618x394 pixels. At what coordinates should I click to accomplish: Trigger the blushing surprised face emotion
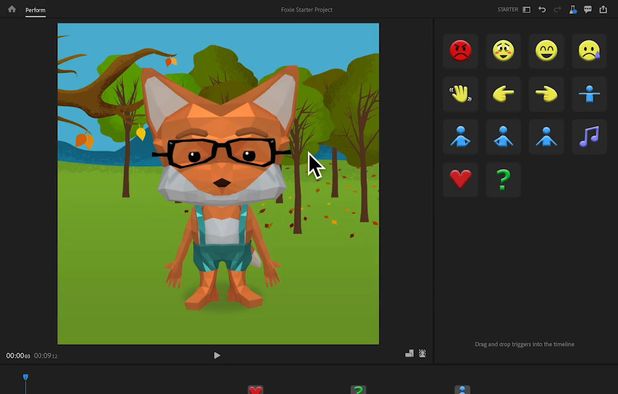pyautogui.click(x=503, y=51)
